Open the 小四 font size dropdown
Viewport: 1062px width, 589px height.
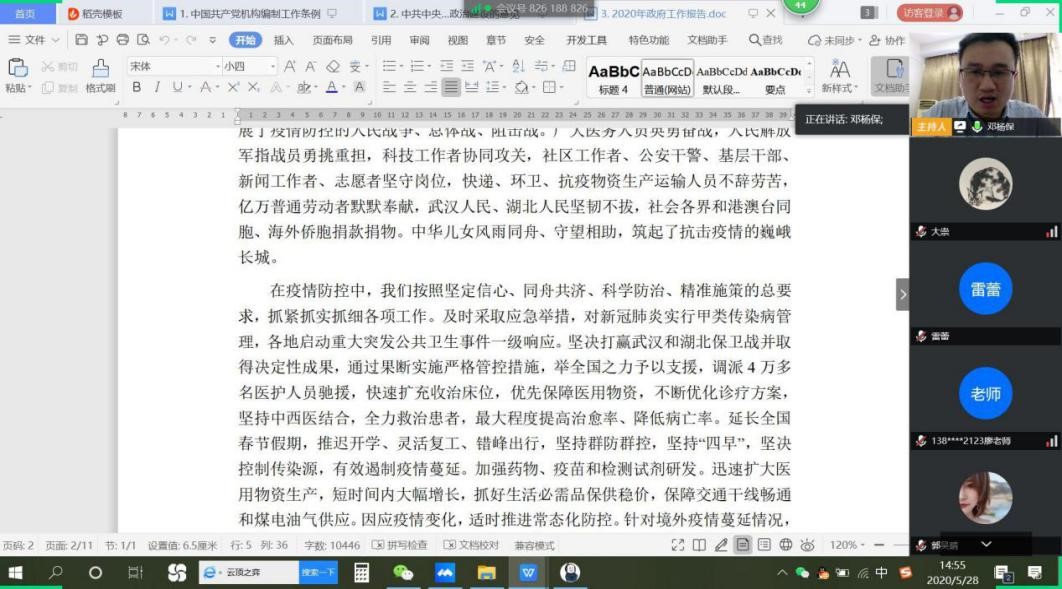pos(272,66)
